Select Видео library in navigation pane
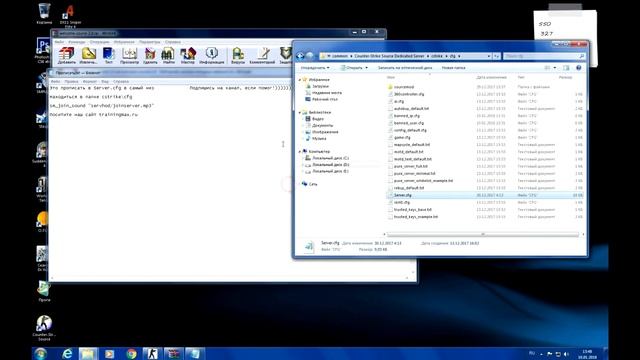 click(318, 119)
